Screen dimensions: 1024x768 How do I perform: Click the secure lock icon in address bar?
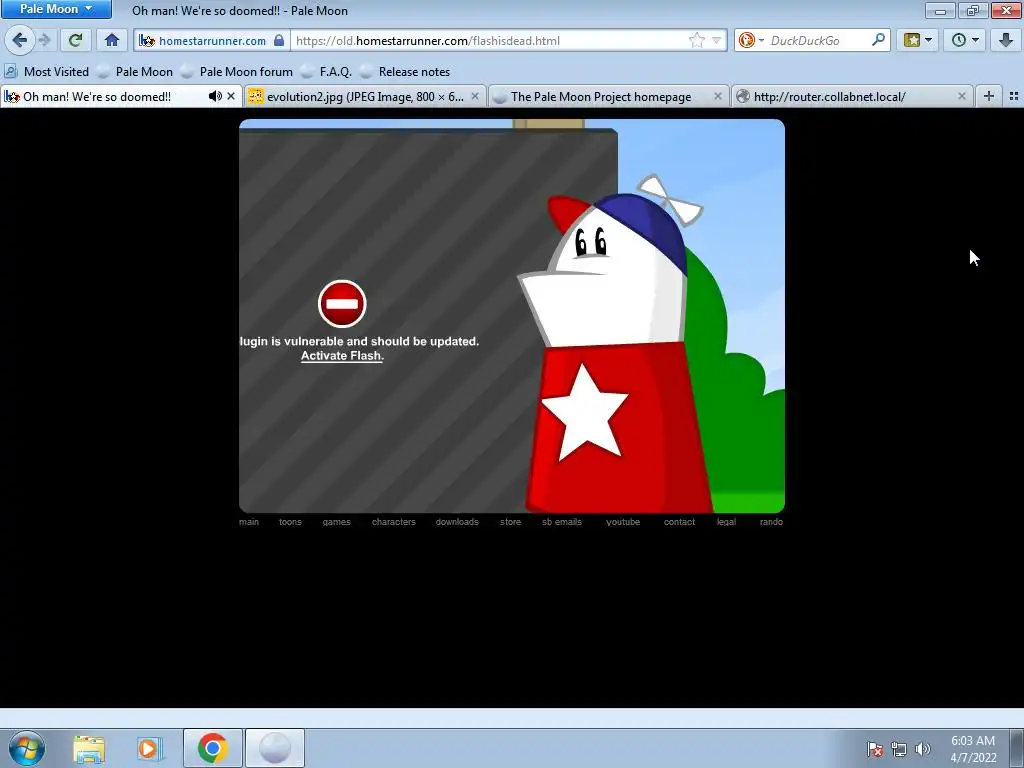tap(279, 40)
